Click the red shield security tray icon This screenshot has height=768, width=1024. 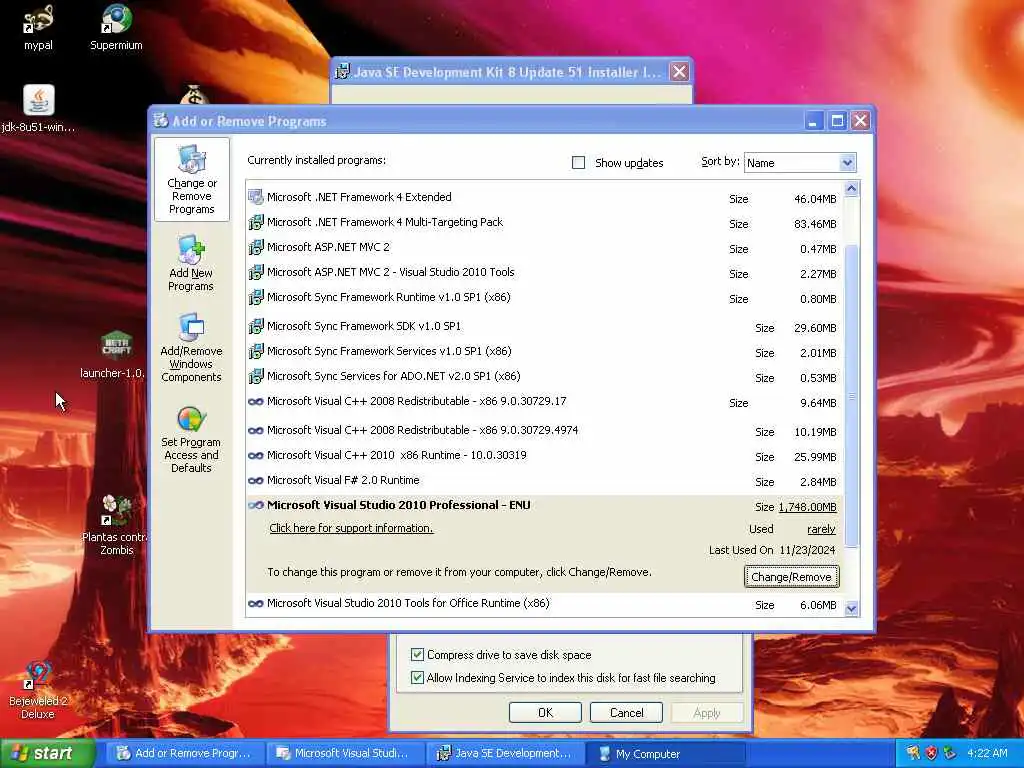click(x=931, y=753)
